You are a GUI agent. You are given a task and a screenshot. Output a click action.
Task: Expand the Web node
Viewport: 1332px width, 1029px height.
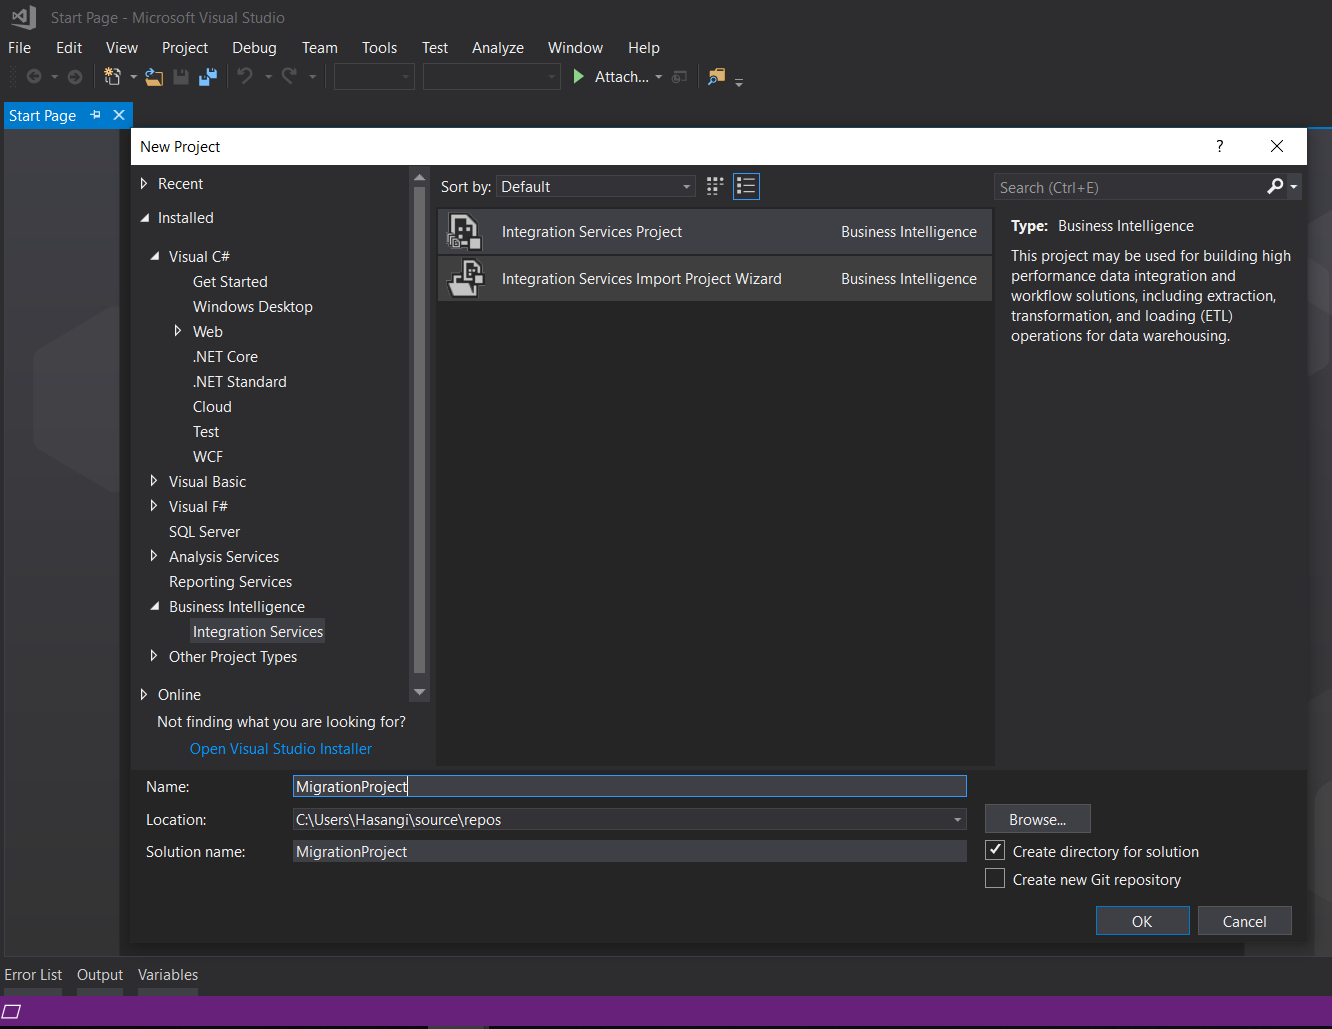click(x=178, y=331)
